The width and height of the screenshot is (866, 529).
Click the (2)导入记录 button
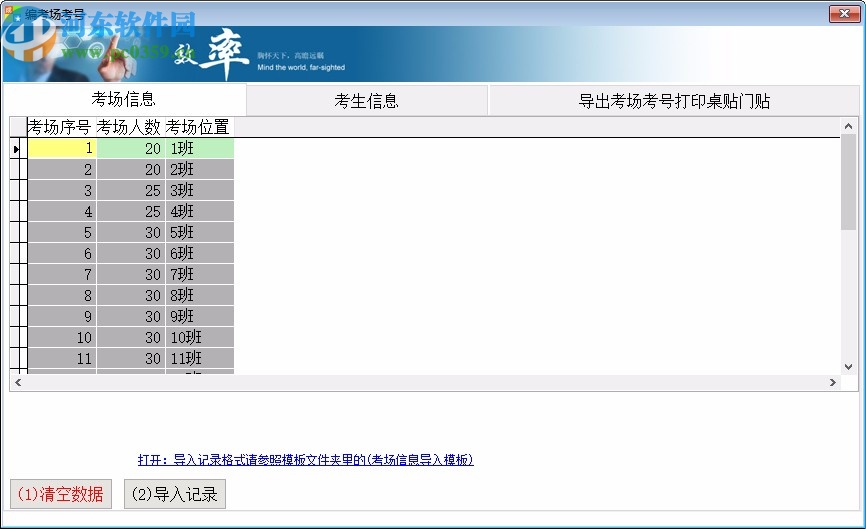[175, 494]
